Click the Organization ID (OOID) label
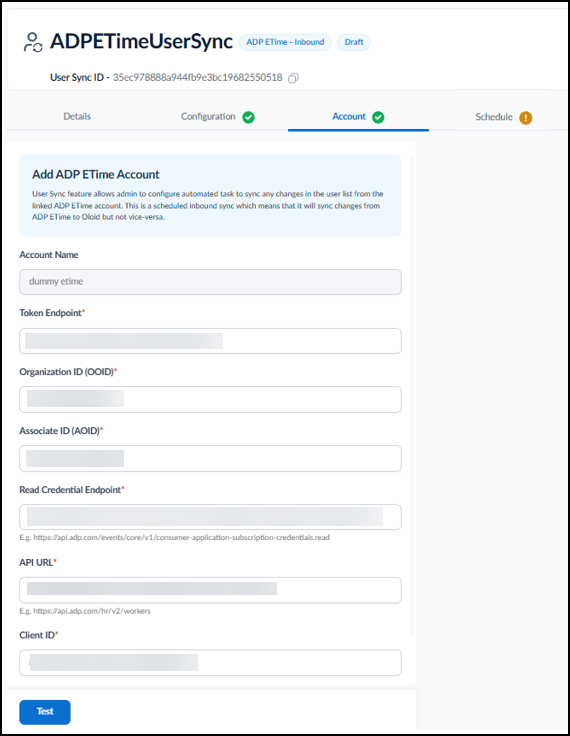 tap(67, 372)
